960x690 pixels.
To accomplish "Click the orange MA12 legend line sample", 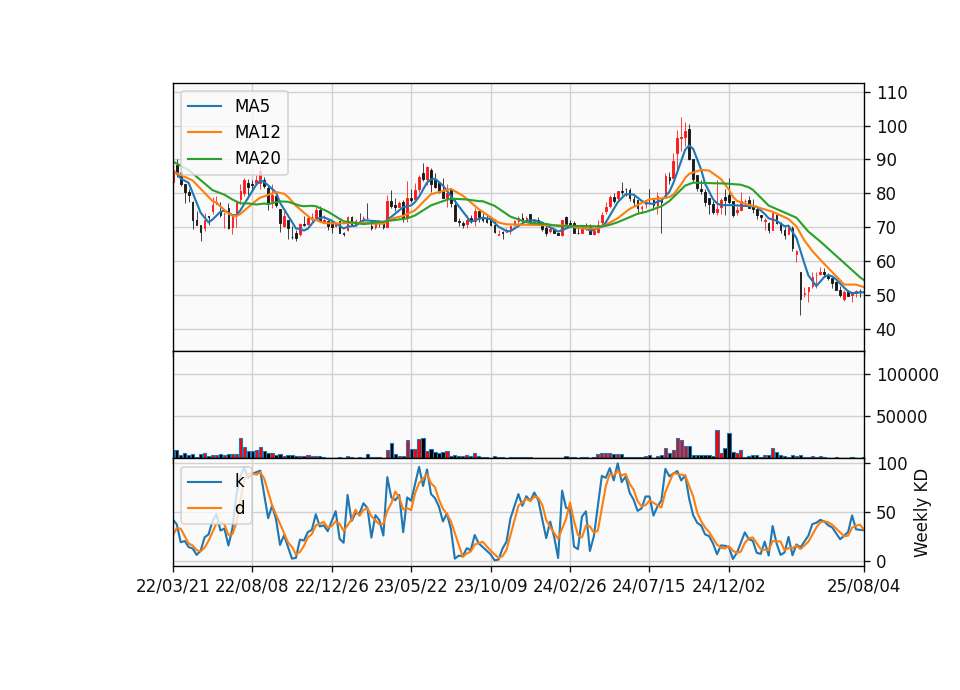I will click(204, 132).
